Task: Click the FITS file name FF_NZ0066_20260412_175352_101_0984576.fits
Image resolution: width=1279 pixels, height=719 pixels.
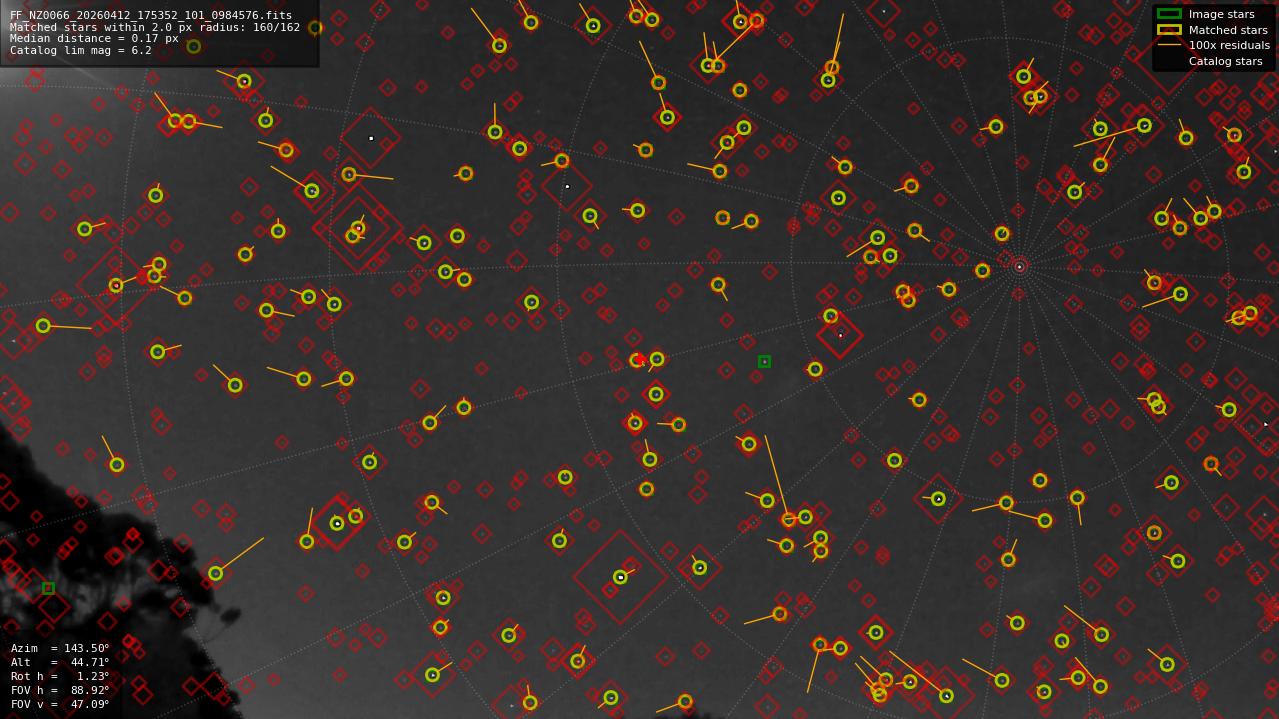Action: pos(151,16)
